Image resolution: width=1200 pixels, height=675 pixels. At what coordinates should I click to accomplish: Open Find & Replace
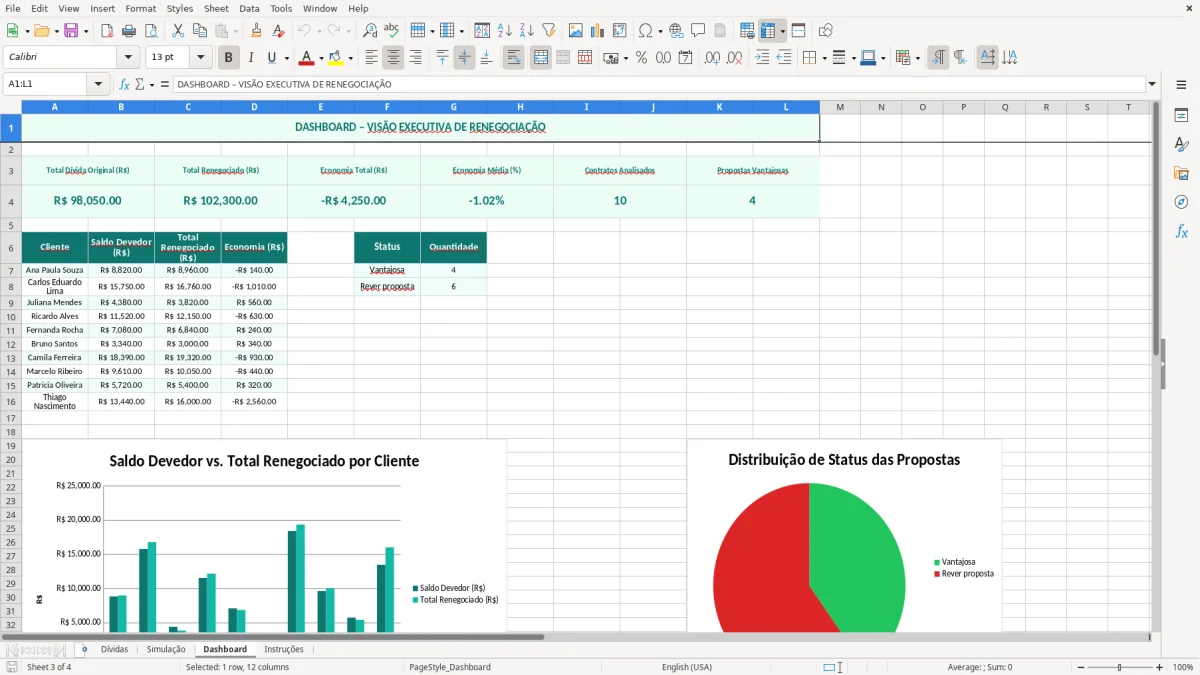tap(370, 31)
